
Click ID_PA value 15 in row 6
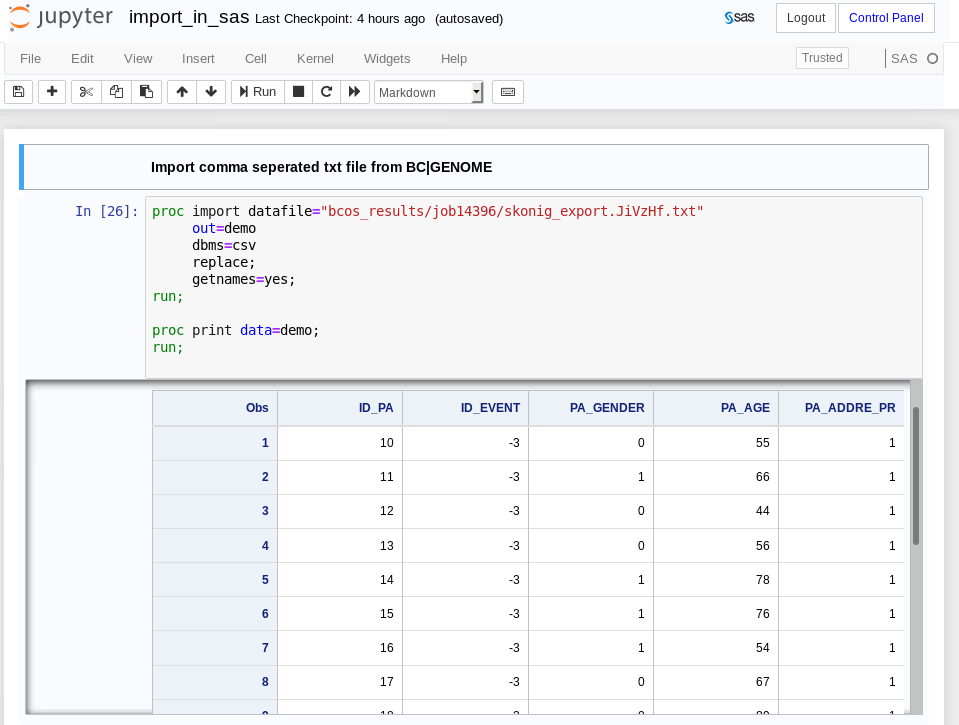pos(387,614)
